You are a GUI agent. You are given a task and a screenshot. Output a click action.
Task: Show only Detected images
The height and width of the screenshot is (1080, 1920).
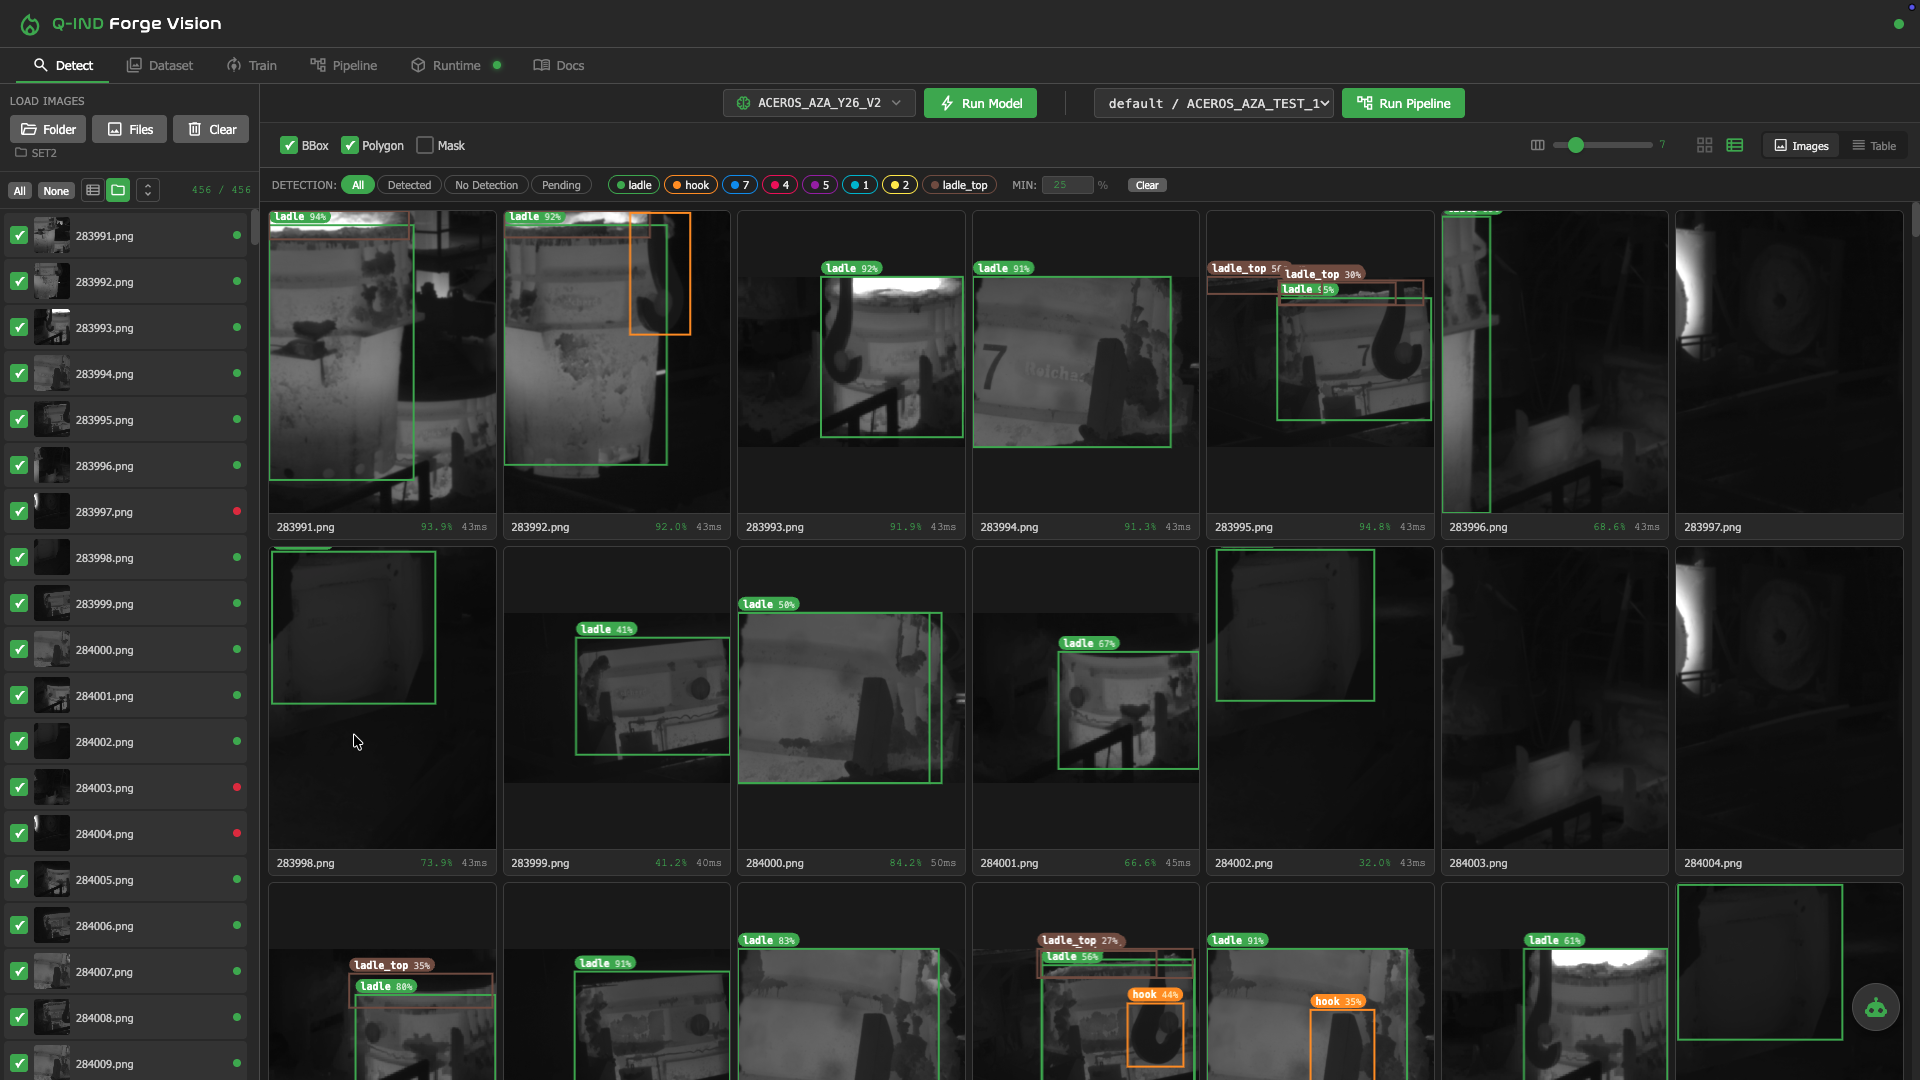coord(409,185)
